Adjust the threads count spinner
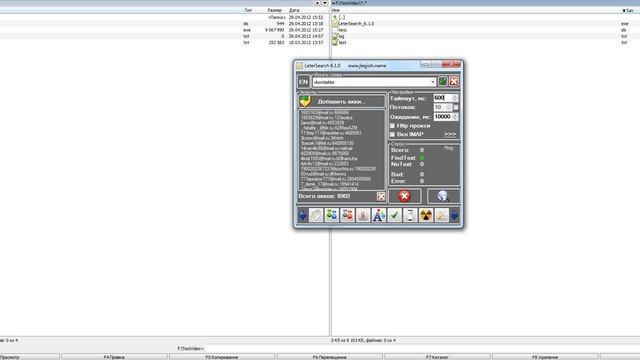 pyautogui.click(x=449, y=107)
